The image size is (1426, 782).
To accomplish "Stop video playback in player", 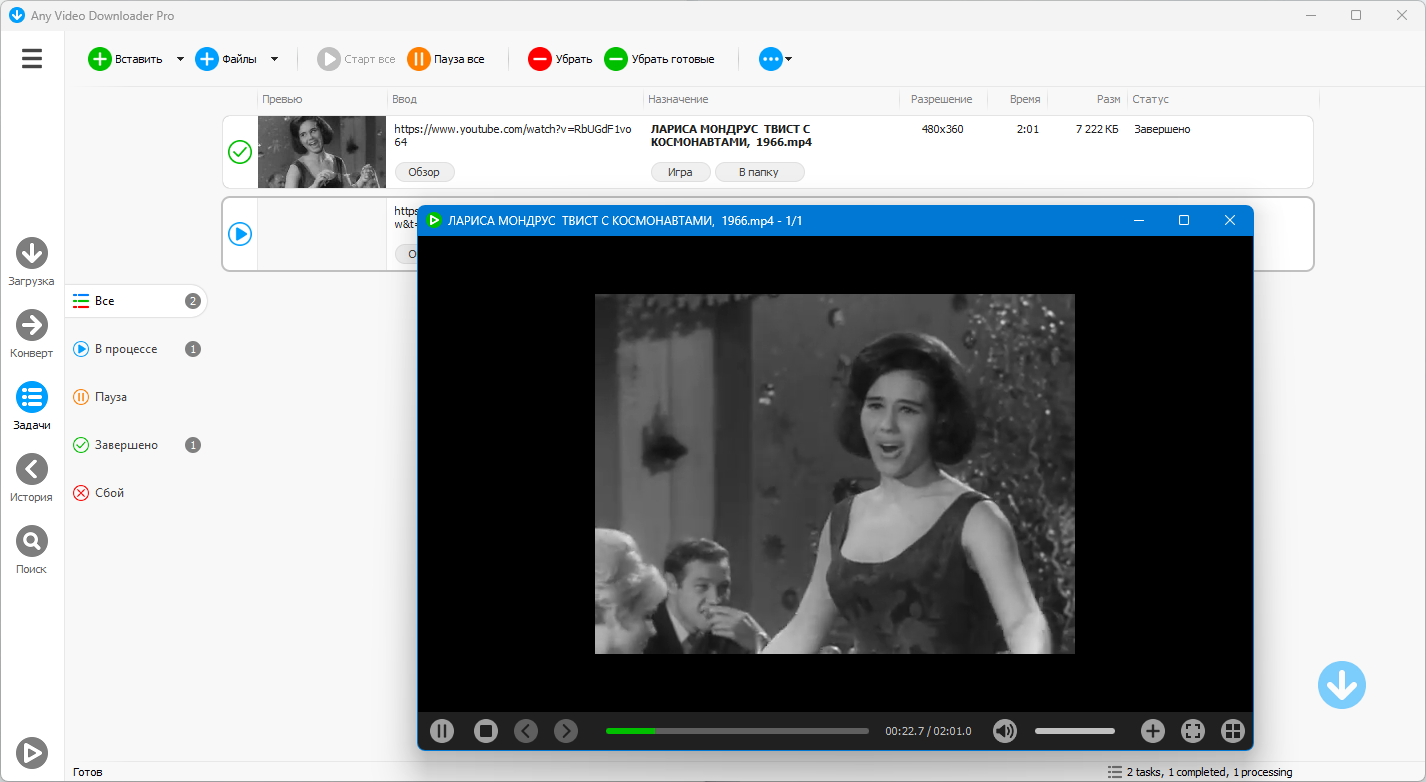I will point(486,731).
